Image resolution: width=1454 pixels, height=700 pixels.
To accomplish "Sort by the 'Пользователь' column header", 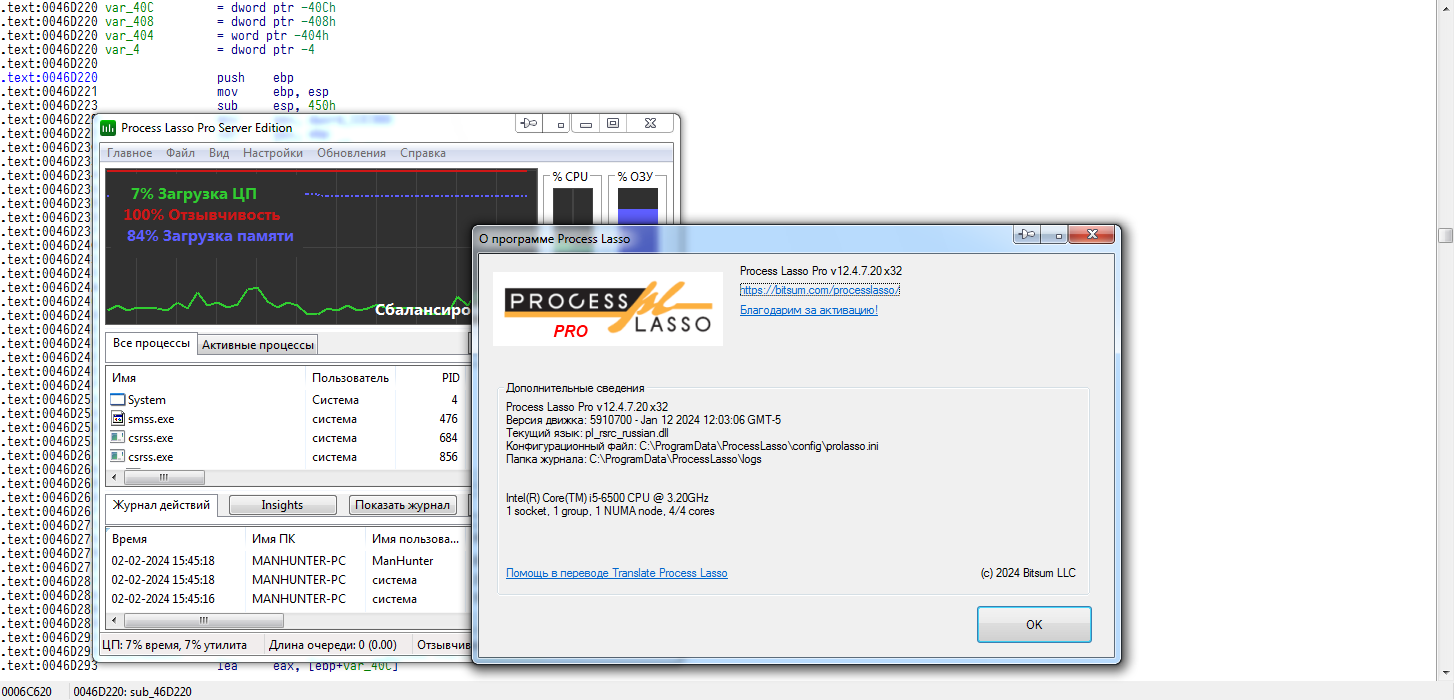I will (350, 378).
